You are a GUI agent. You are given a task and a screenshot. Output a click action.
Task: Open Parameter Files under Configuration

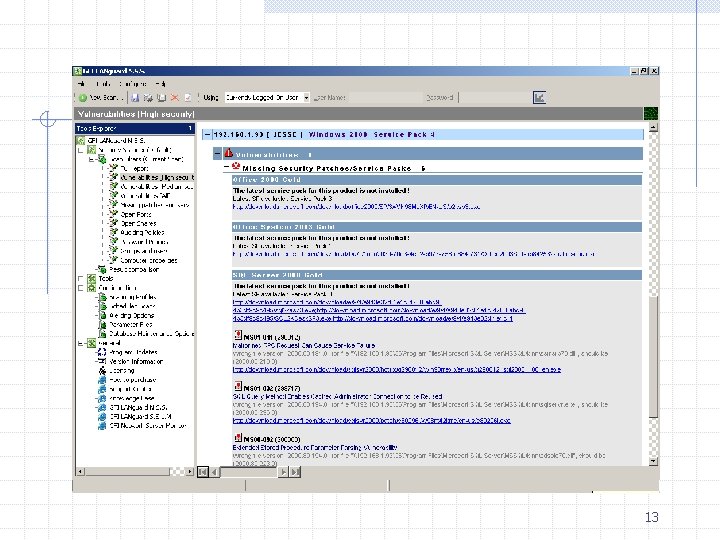[131, 325]
